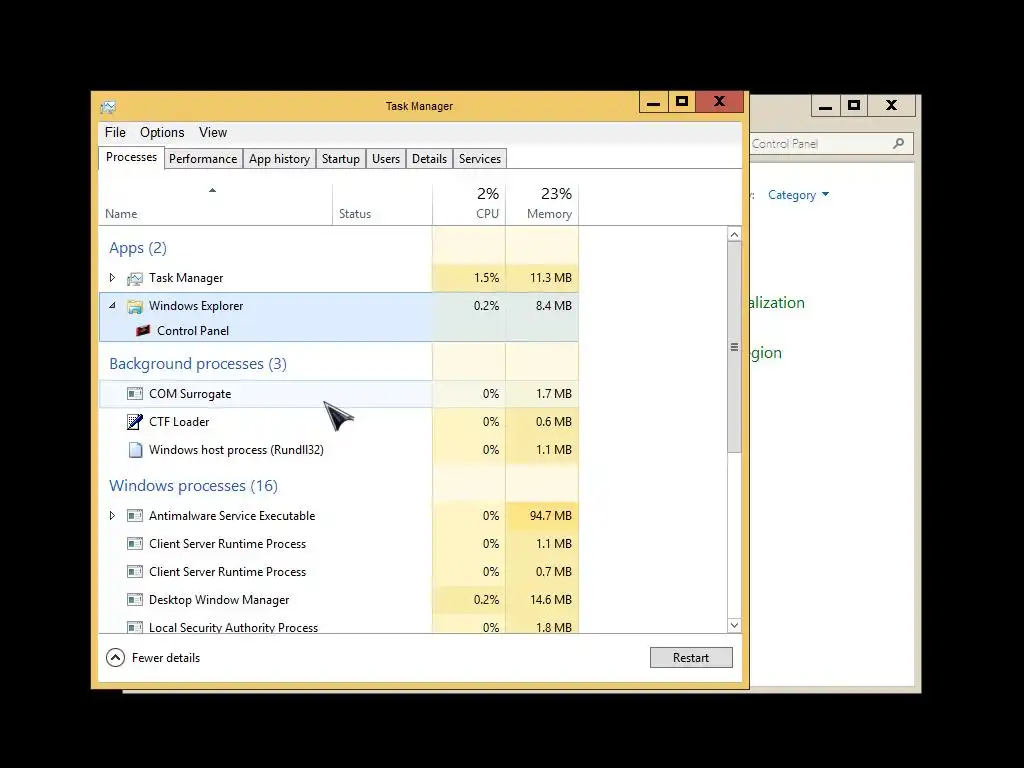1024x768 pixels.
Task: Click the Antimalware Service Executable icon
Action: [135, 516]
